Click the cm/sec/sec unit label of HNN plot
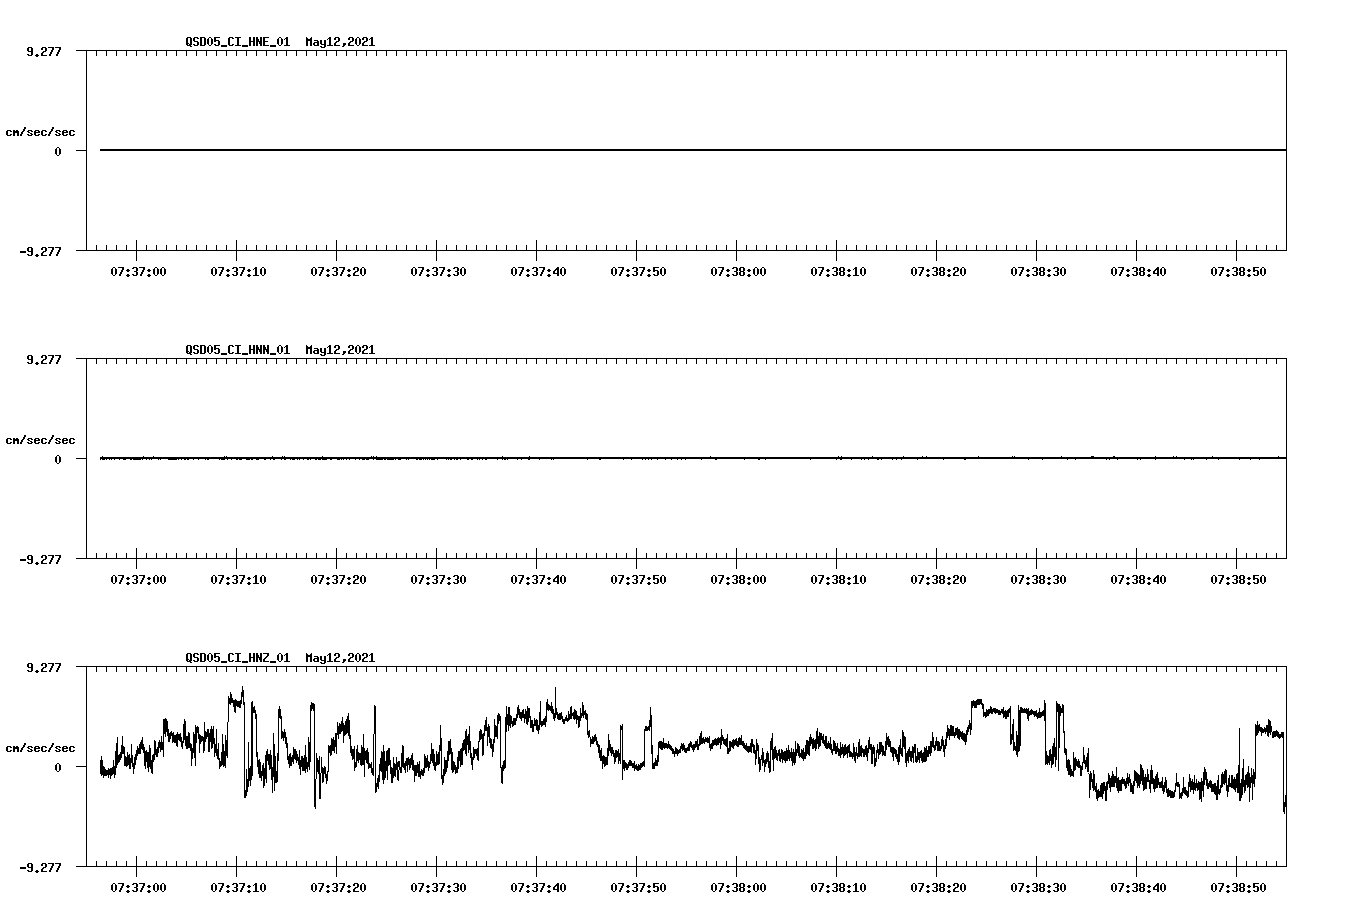Viewport: 1358px width, 924px height. (x=40, y=440)
